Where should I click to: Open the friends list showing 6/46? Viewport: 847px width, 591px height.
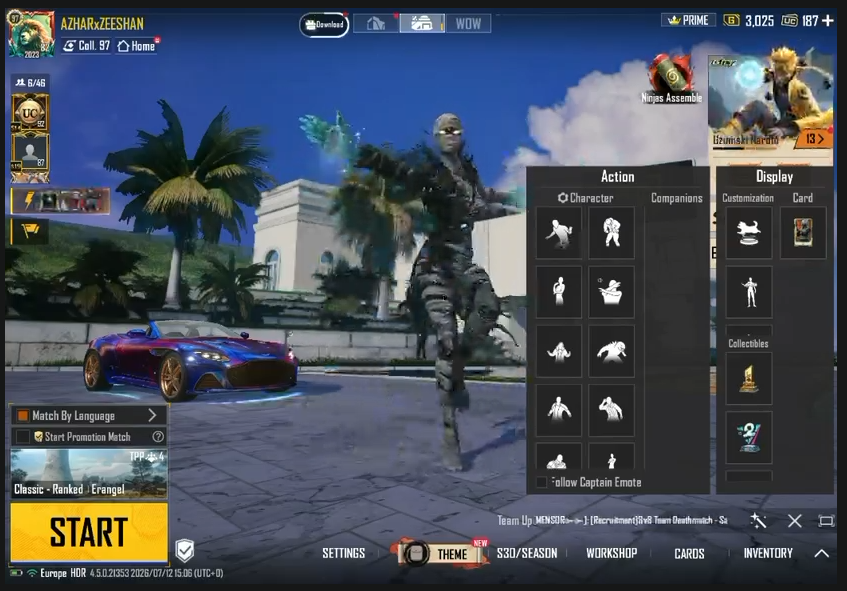(x=31, y=83)
